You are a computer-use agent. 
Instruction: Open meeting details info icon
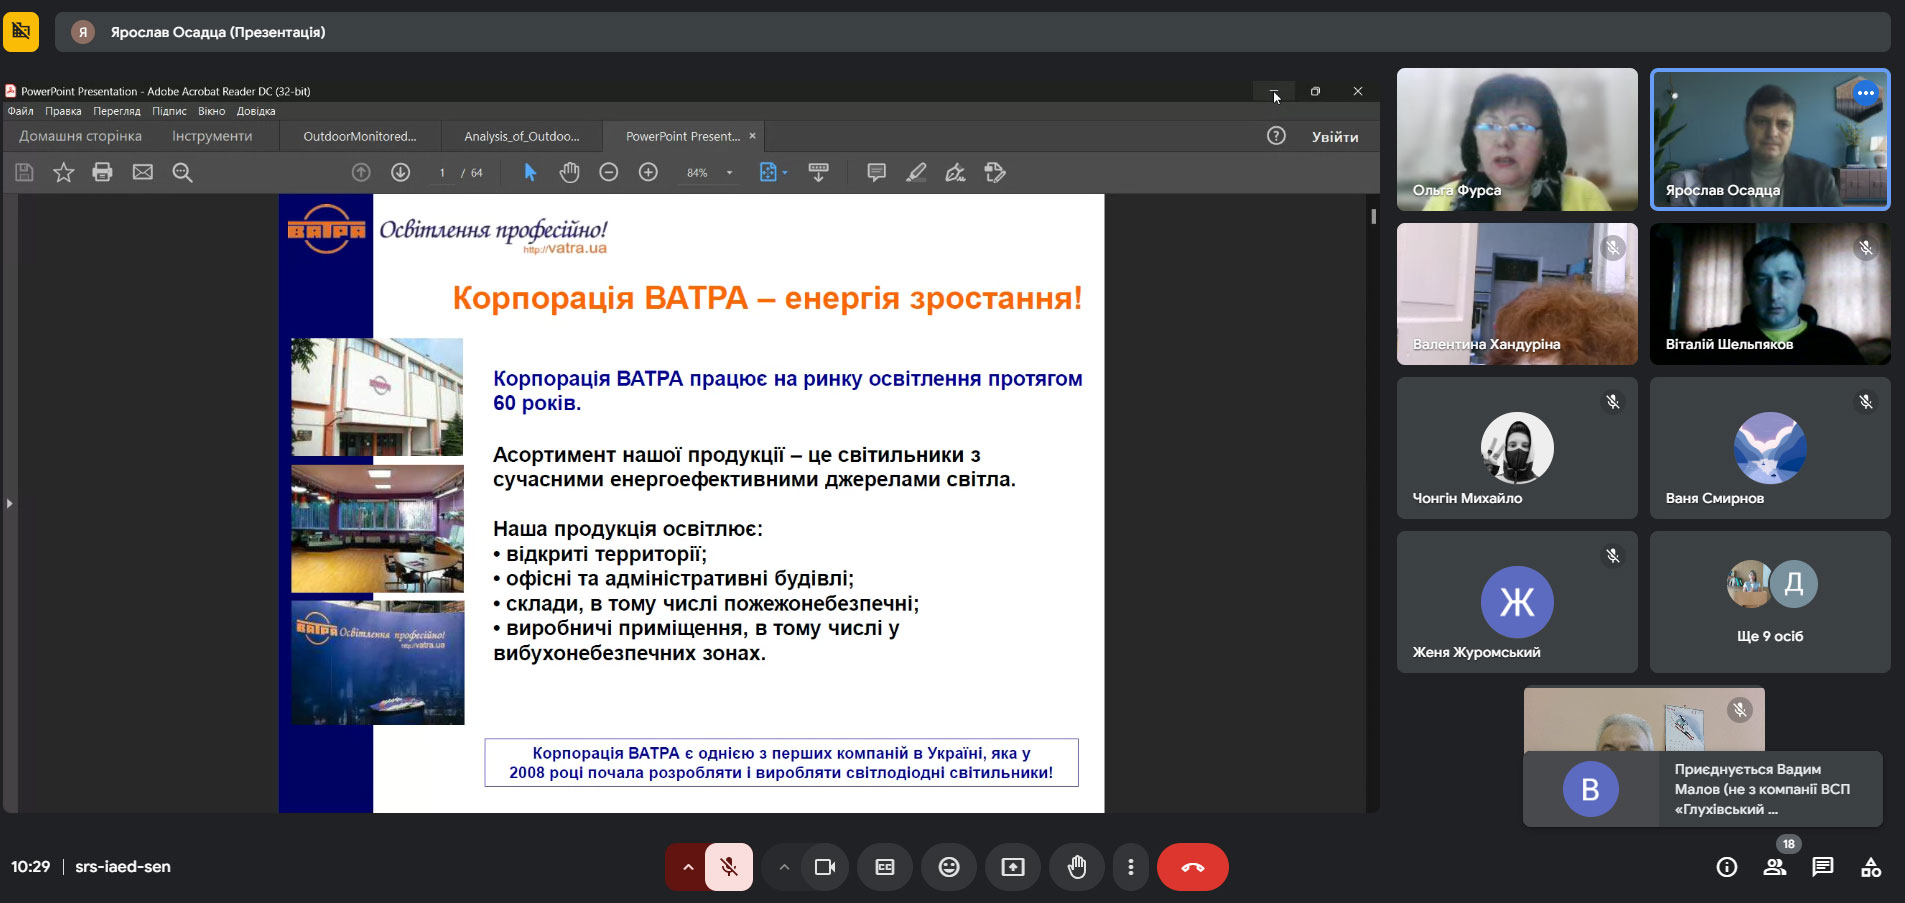coord(1727,867)
